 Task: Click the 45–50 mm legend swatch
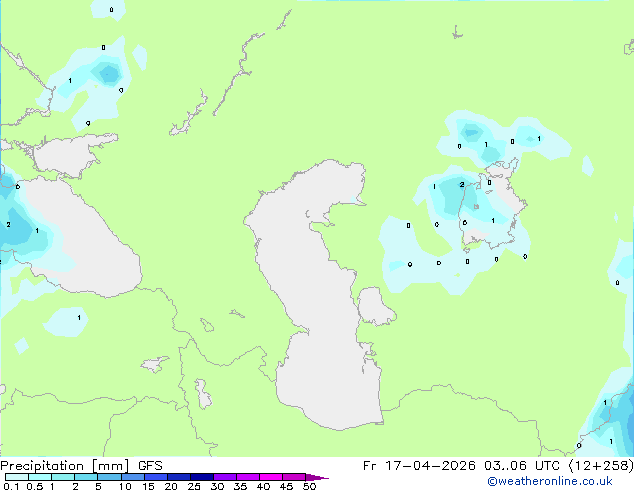tap(294, 477)
